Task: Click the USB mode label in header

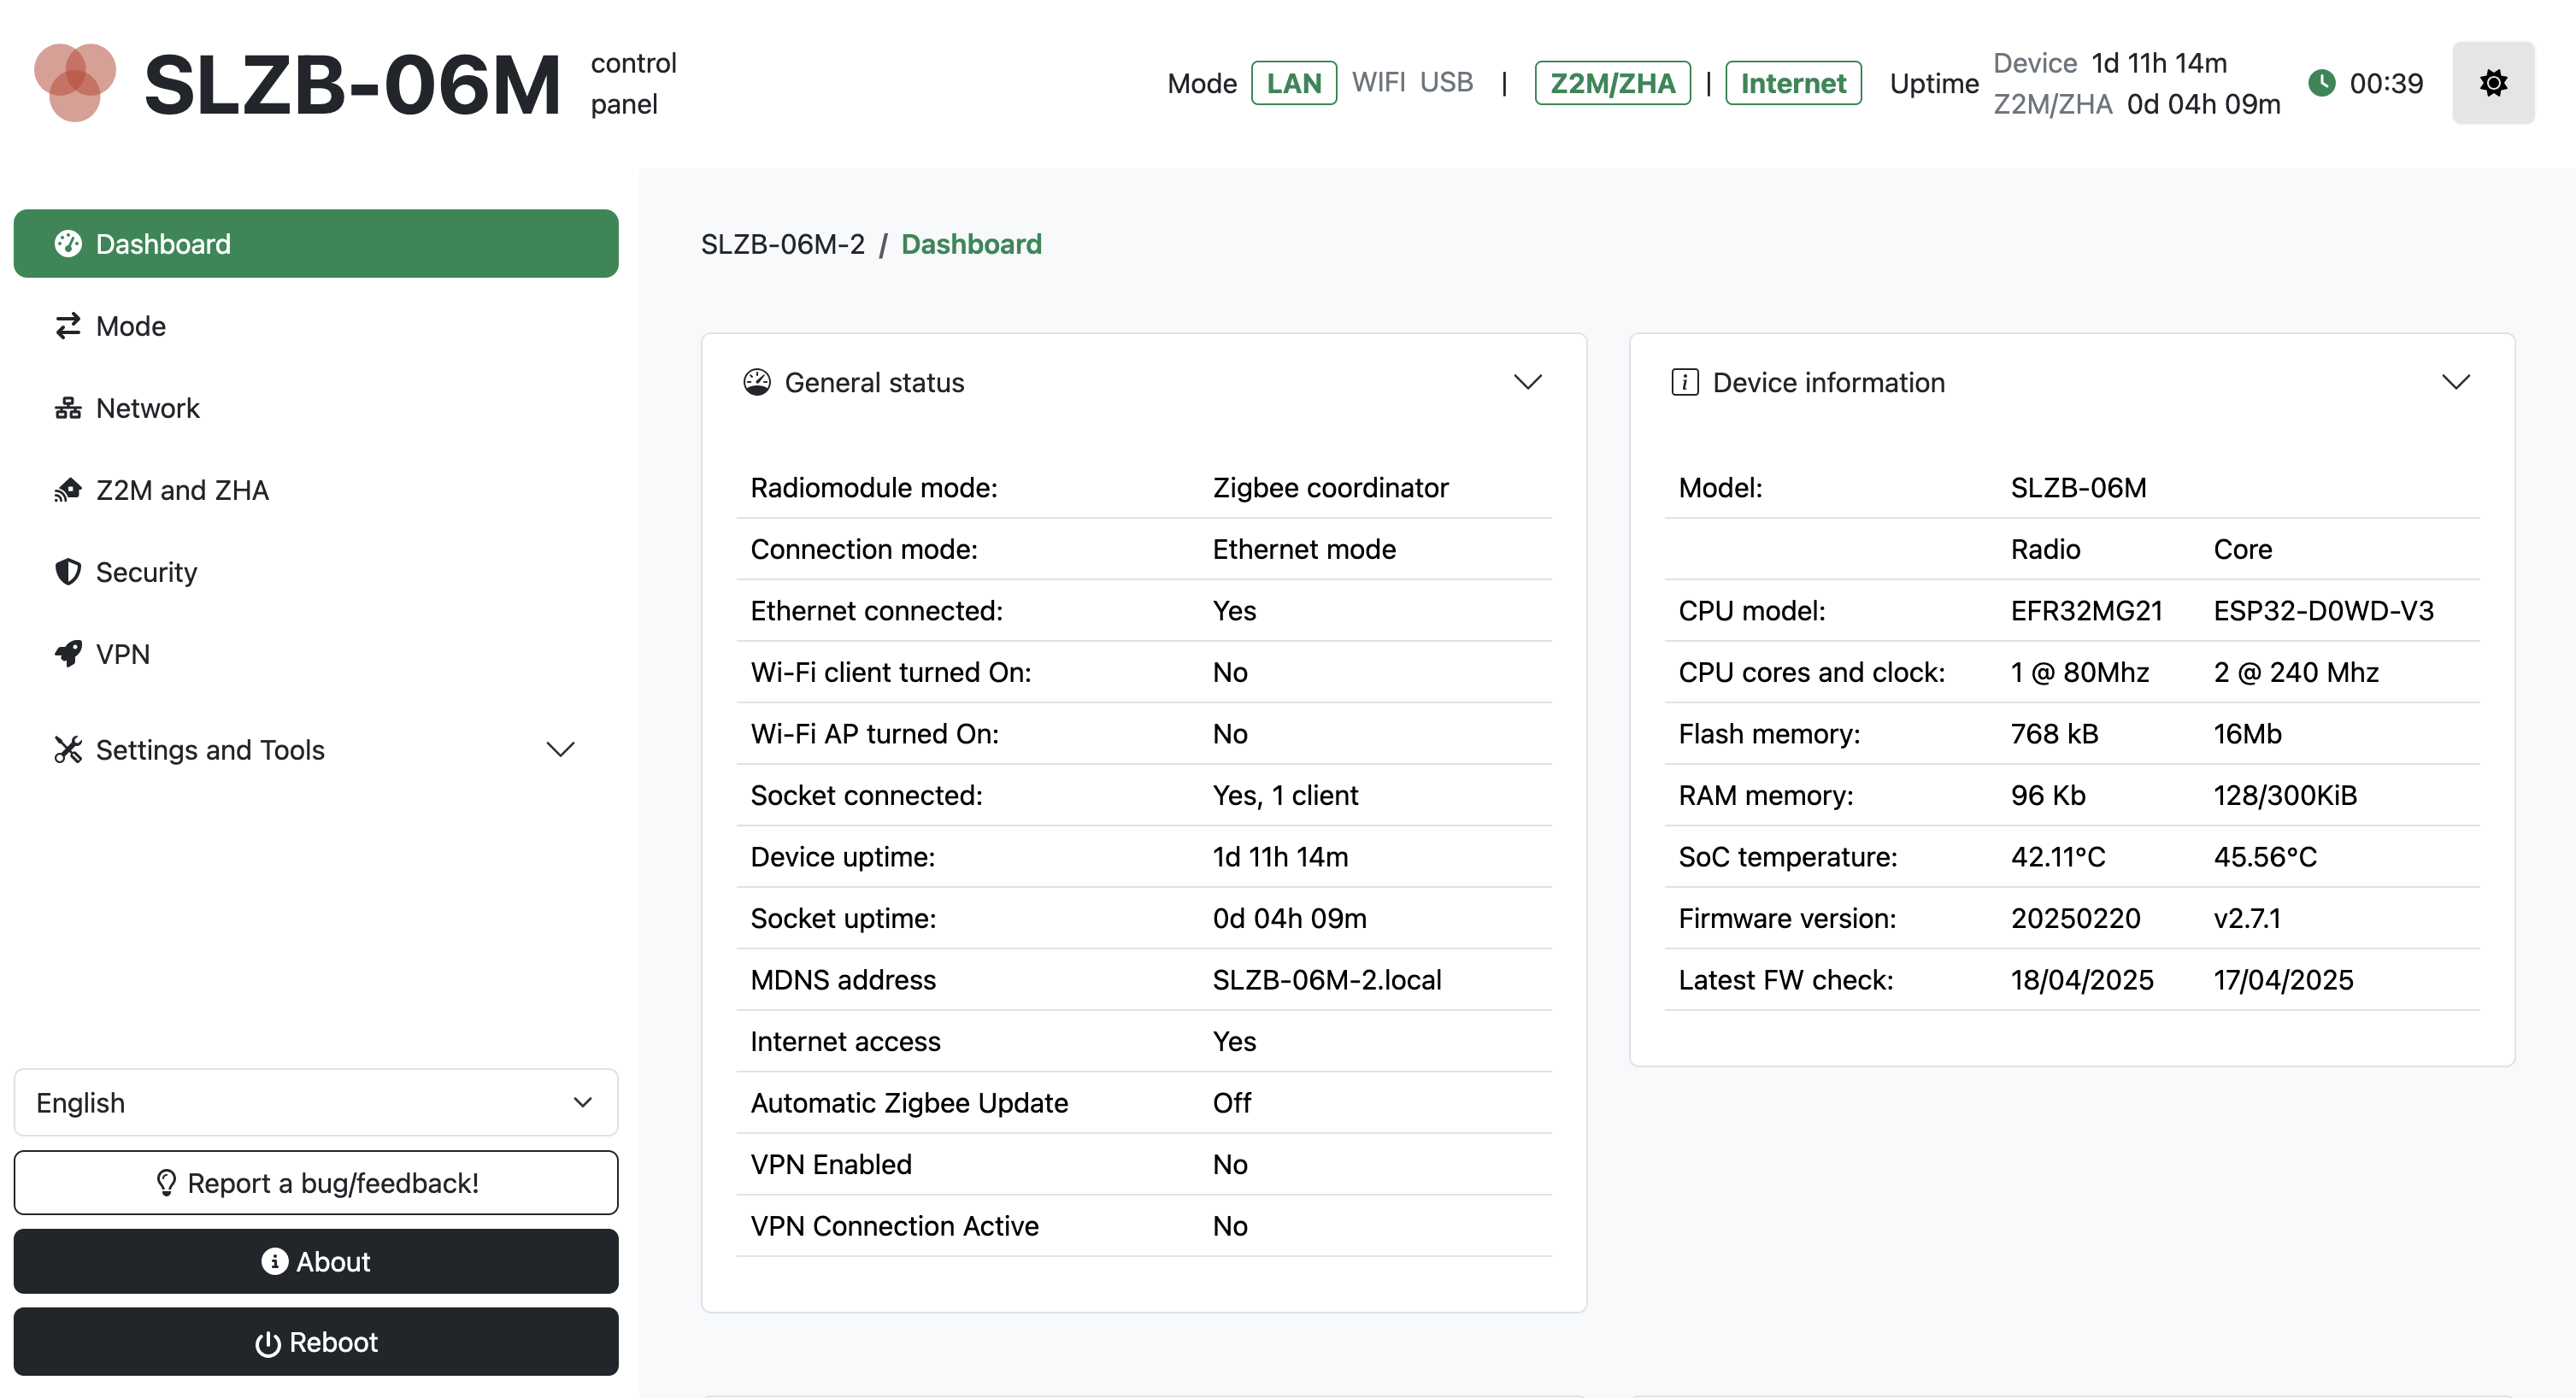Action: tap(1446, 83)
